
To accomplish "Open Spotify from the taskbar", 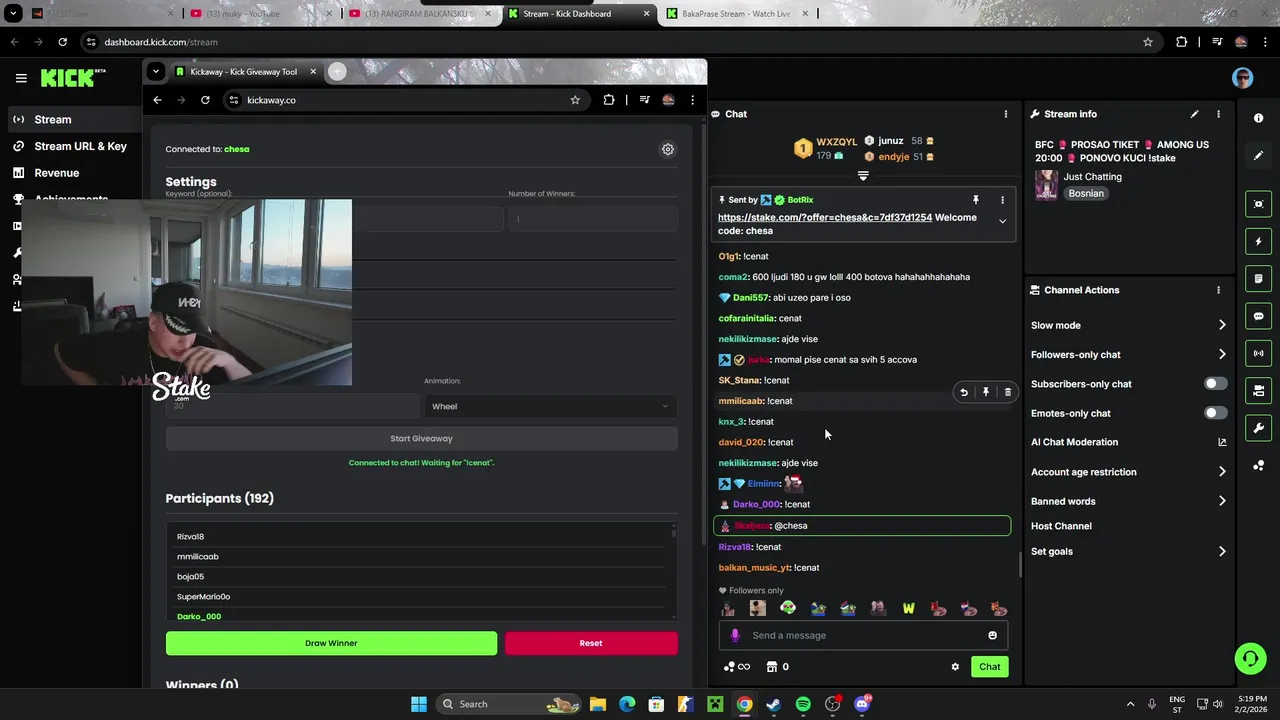I will pyautogui.click(x=803, y=704).
